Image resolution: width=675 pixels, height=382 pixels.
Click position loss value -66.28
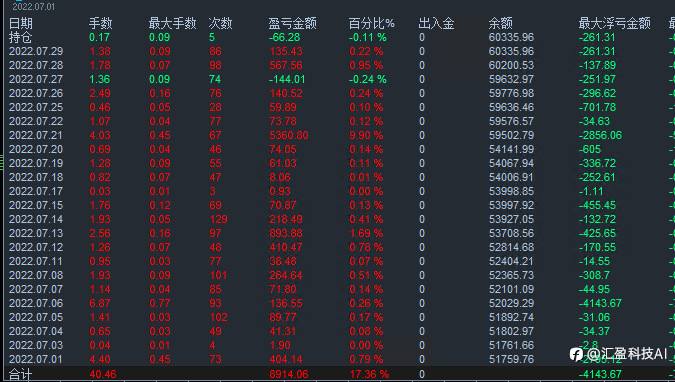click(x=284, y=37)
